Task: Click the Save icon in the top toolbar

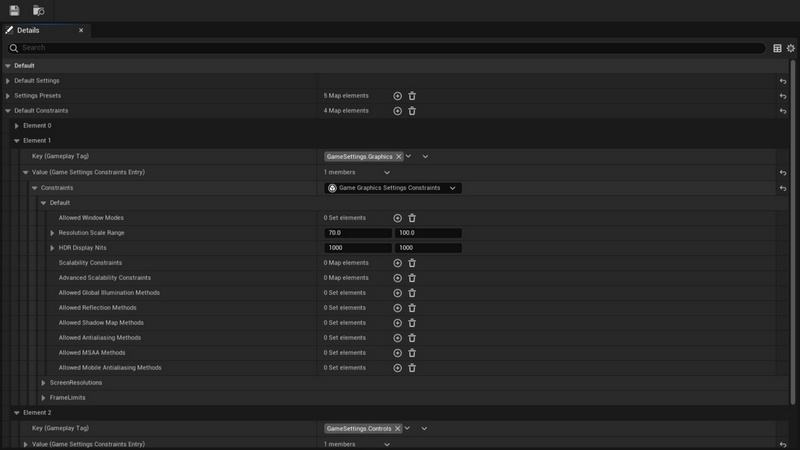Action: (x=14, y=10)
